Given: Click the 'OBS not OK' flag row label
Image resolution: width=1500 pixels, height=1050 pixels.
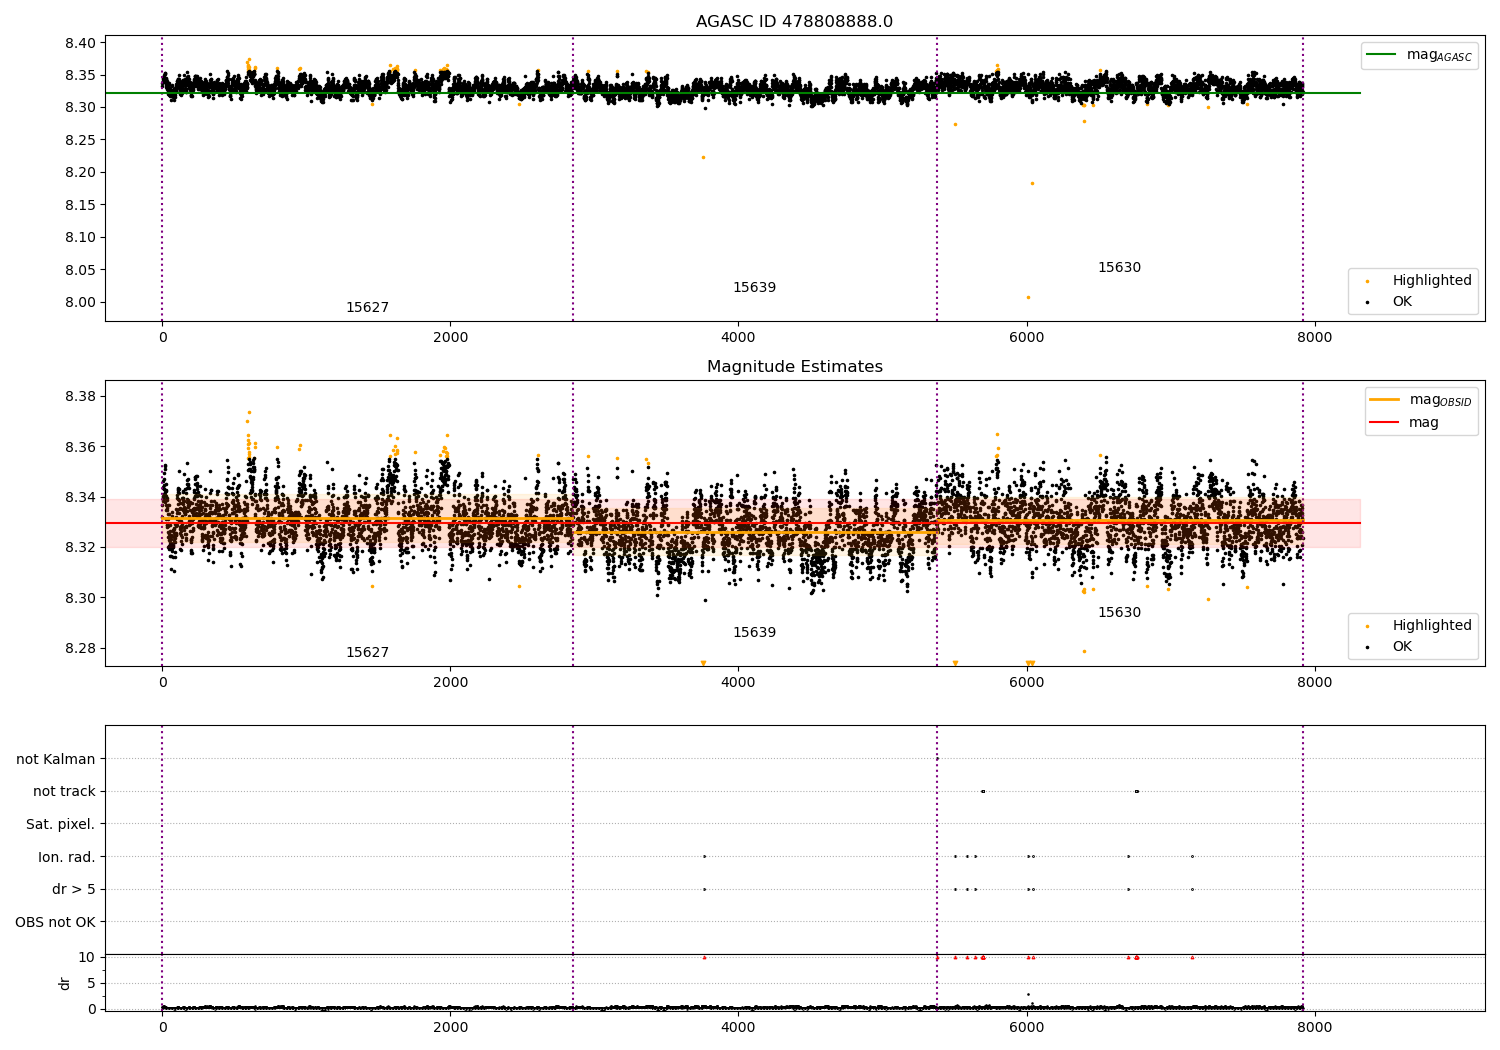Looking at the screenshot, I should (x=55, y=923).
